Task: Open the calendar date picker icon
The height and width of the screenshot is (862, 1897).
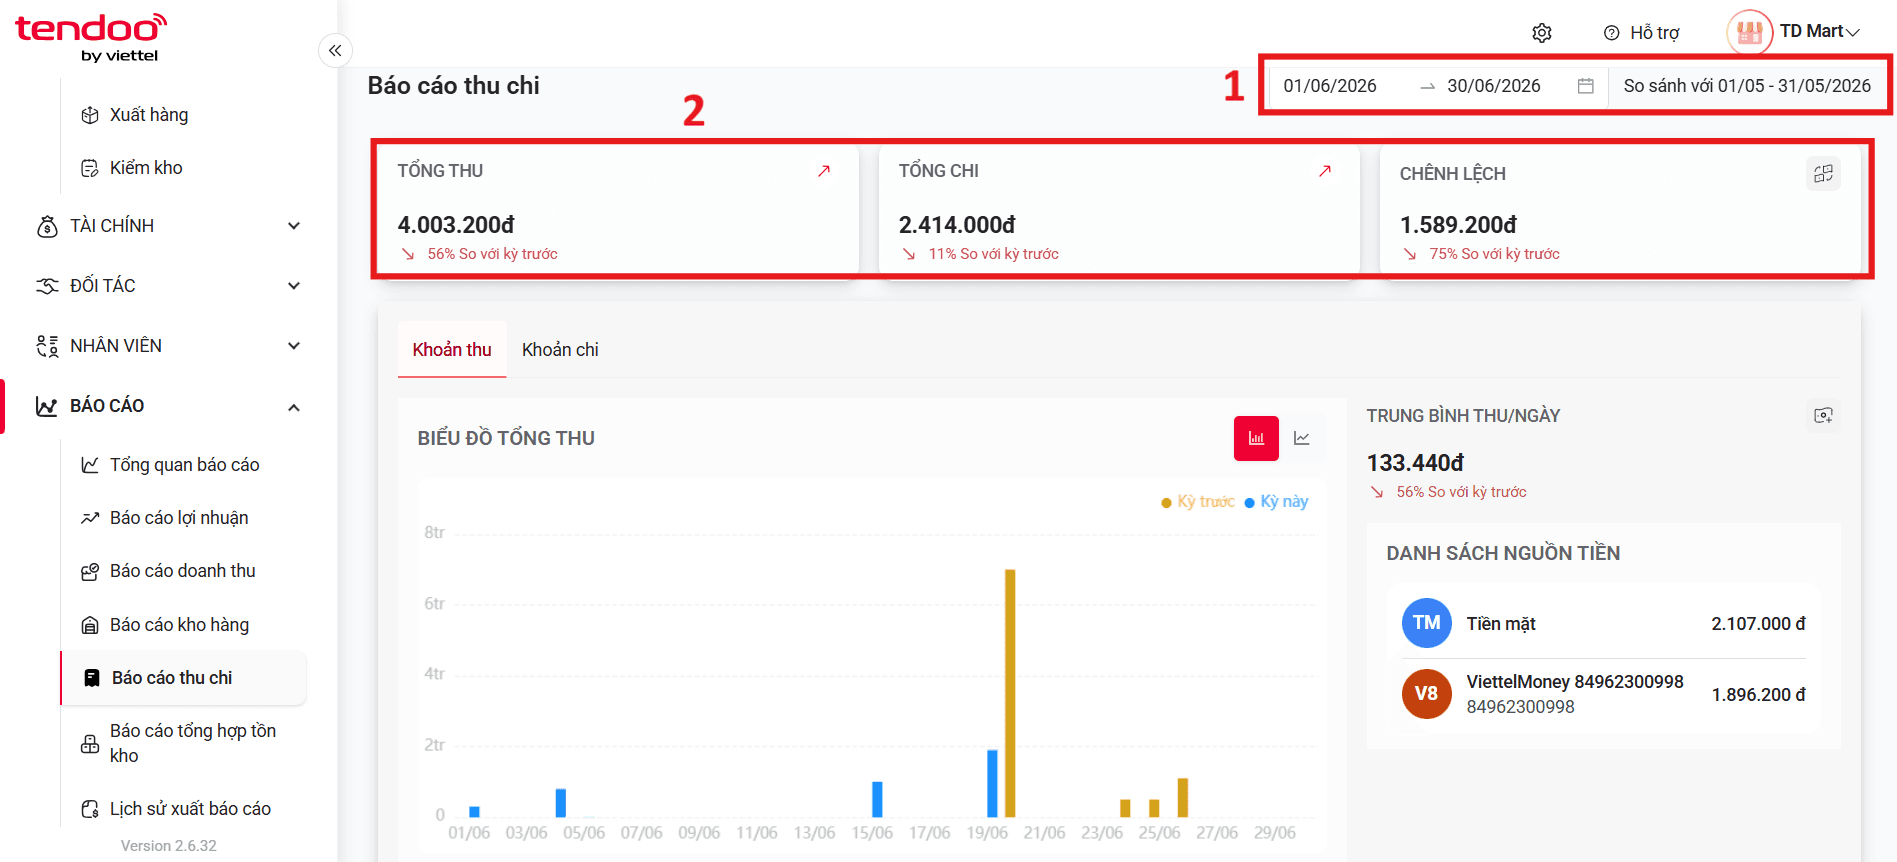Action: coord(1585,86)
